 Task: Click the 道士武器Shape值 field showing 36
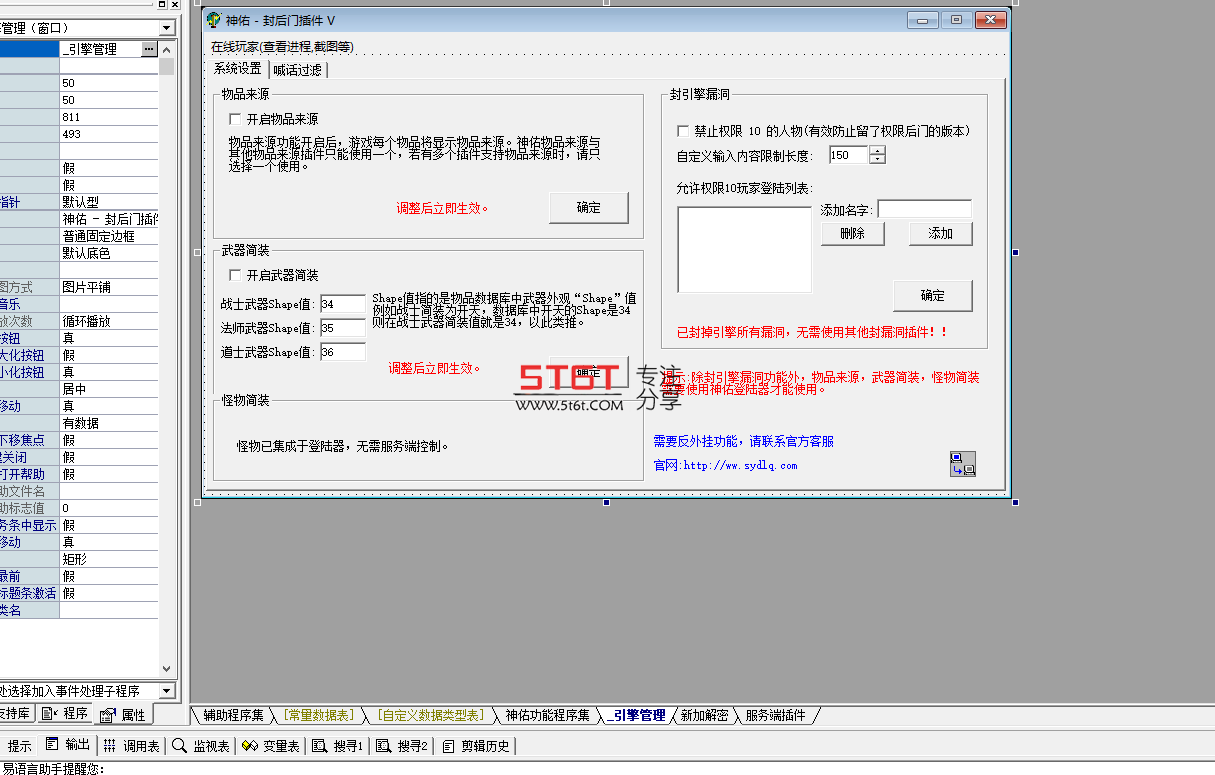point(343,352)
